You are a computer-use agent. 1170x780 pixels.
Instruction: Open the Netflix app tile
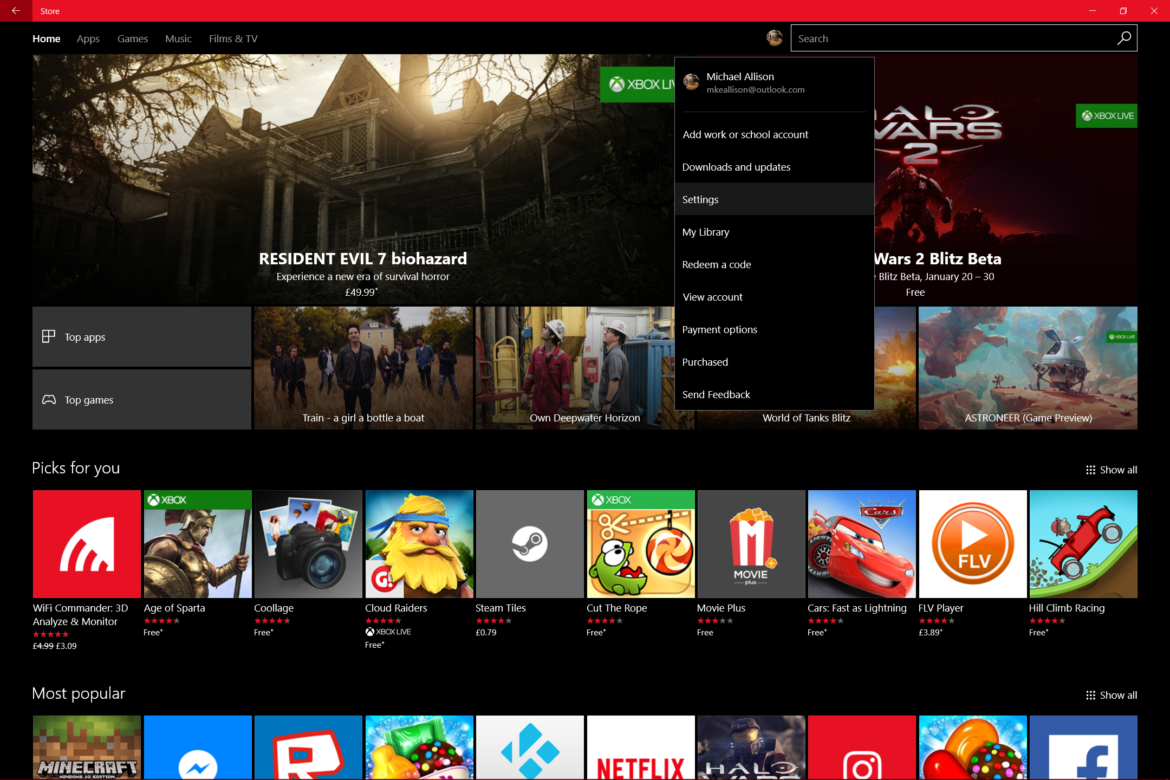point(640,748)
